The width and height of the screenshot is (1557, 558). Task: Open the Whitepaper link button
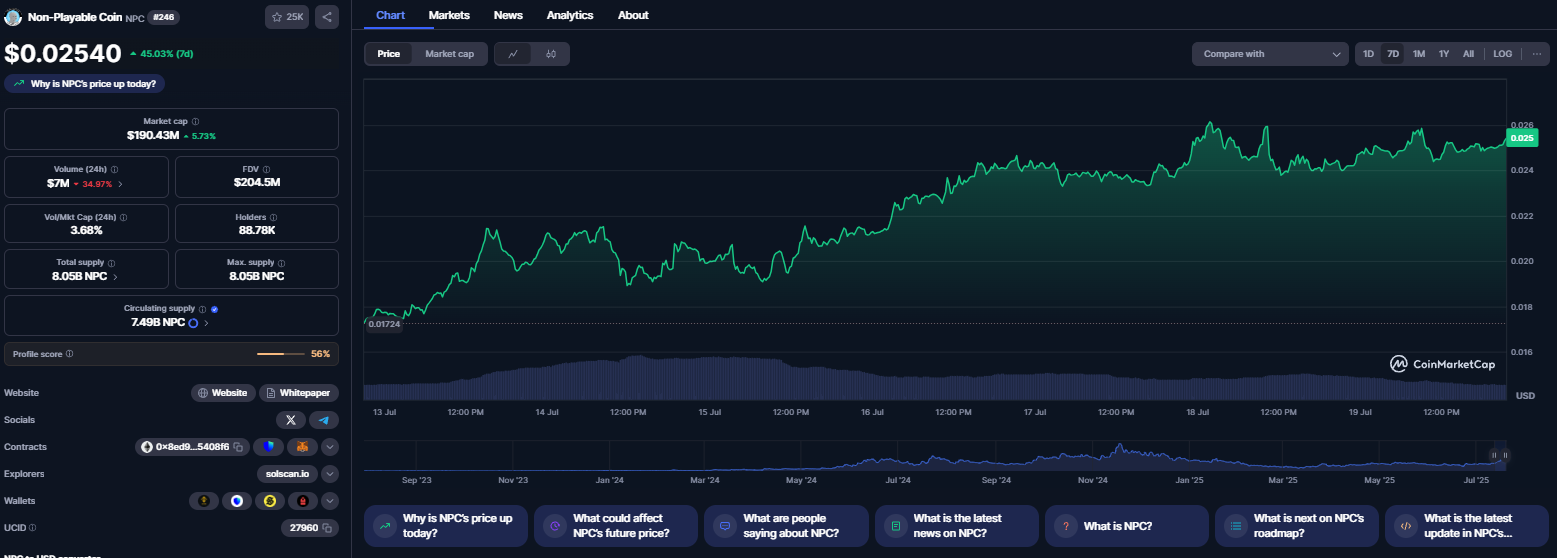point(299,393)
